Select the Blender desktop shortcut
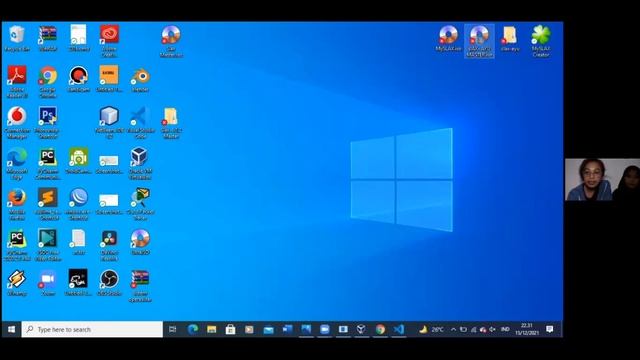 (x=140, y=79)
